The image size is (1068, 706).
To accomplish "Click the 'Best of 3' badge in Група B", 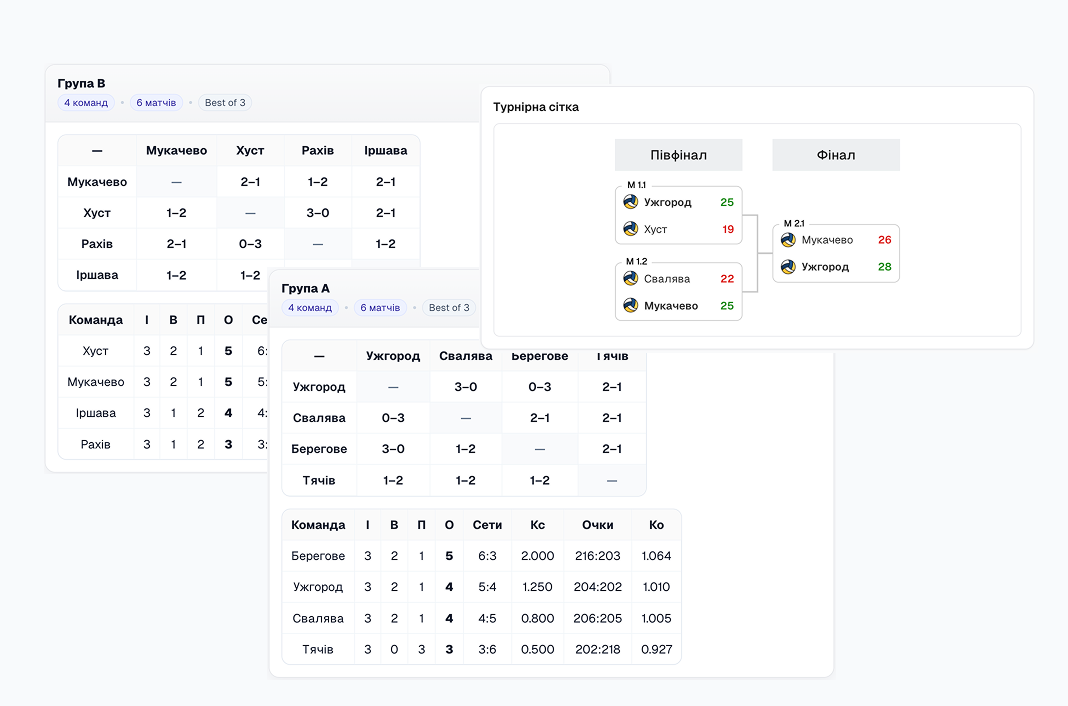I will [224, 103].
